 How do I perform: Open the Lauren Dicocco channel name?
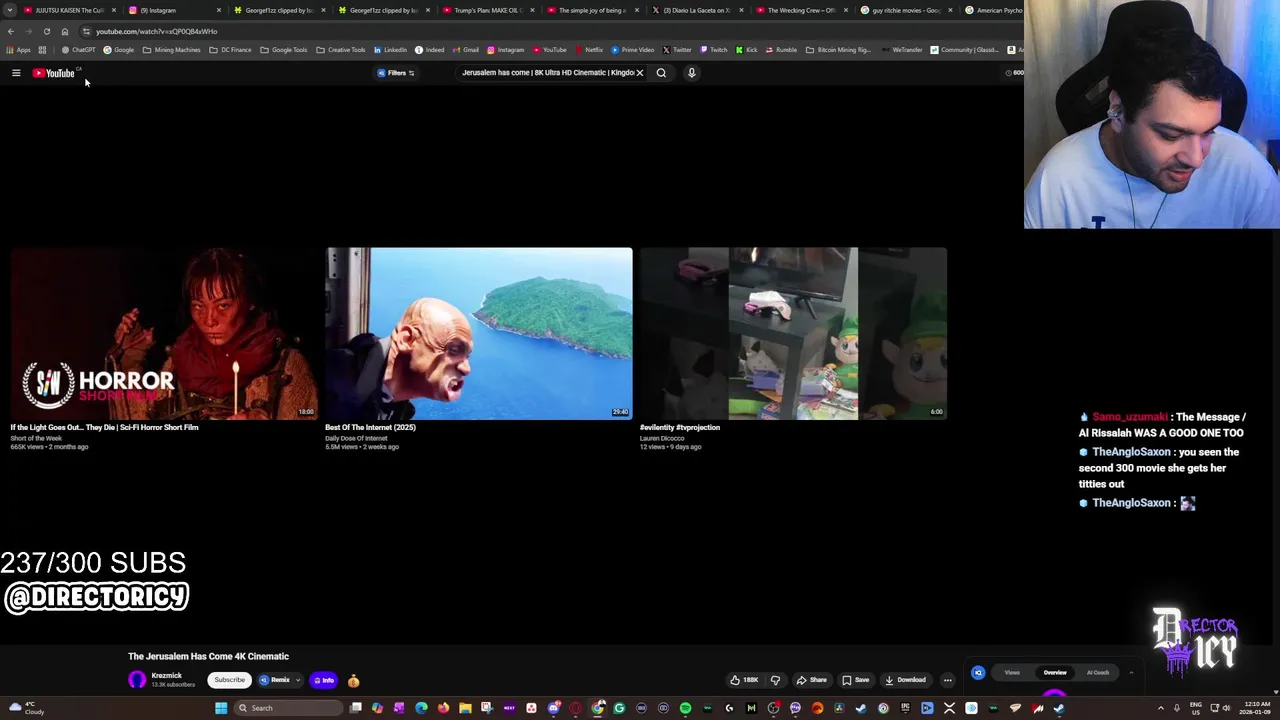662,438
